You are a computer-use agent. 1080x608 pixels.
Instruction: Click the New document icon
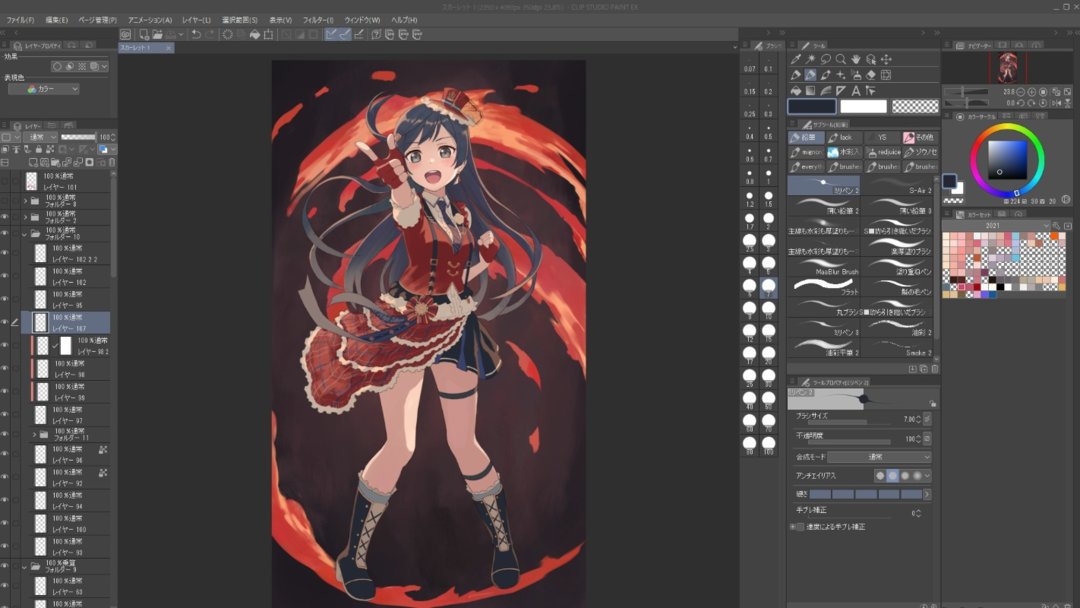click(144, 34)
